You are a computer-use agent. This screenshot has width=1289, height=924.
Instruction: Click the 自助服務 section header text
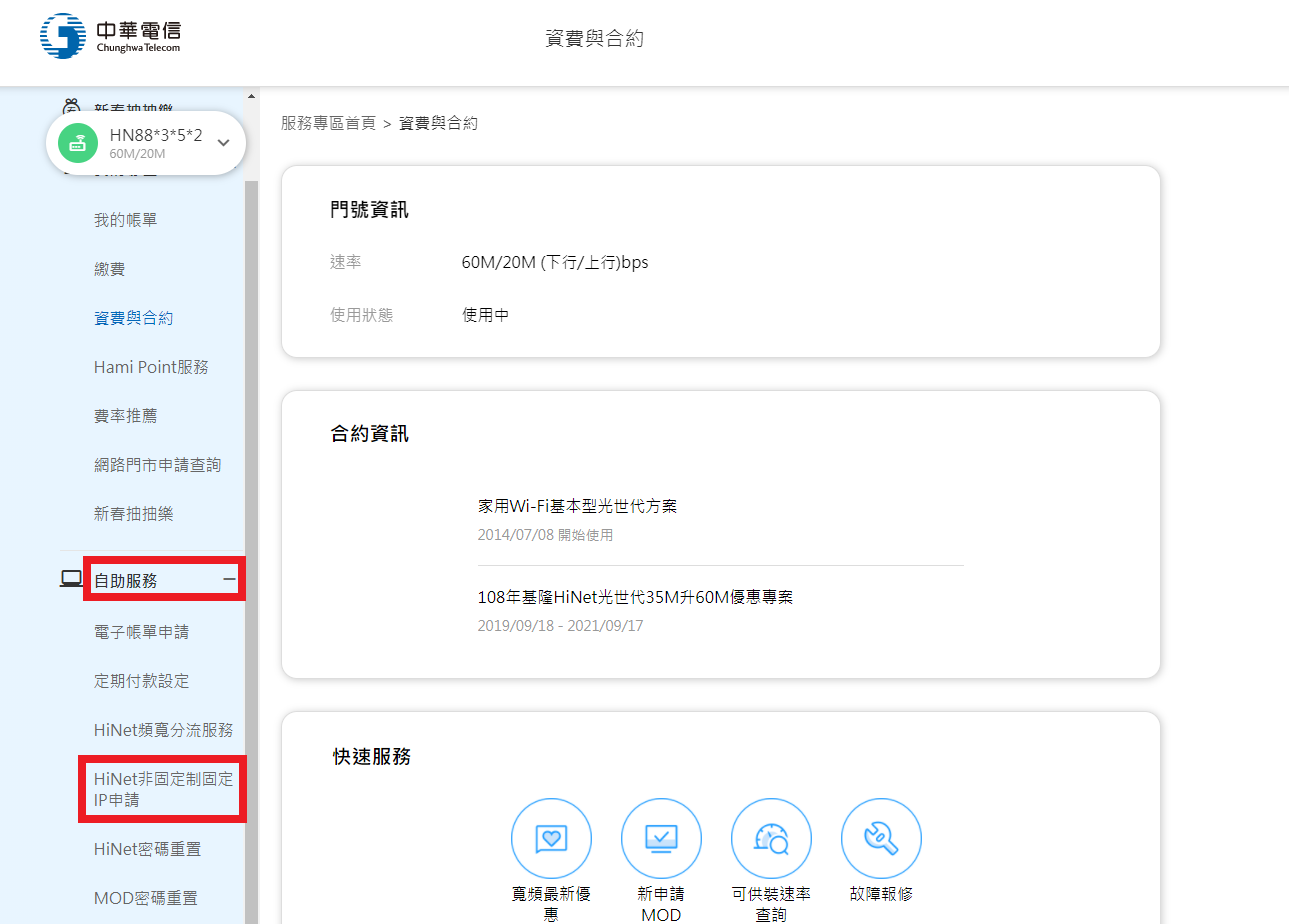pyautogui.click(x=125, y=580)
